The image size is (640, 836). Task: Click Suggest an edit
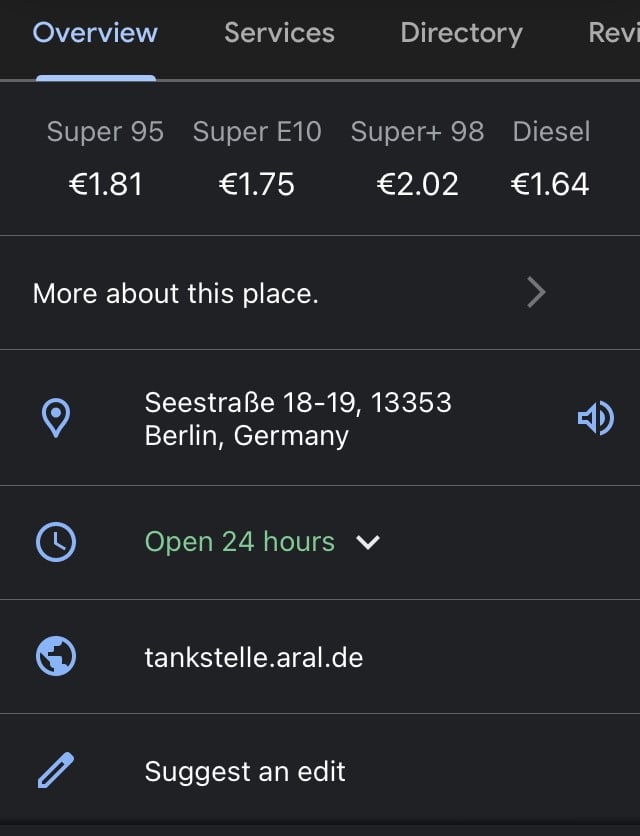(x=245, y=771)
